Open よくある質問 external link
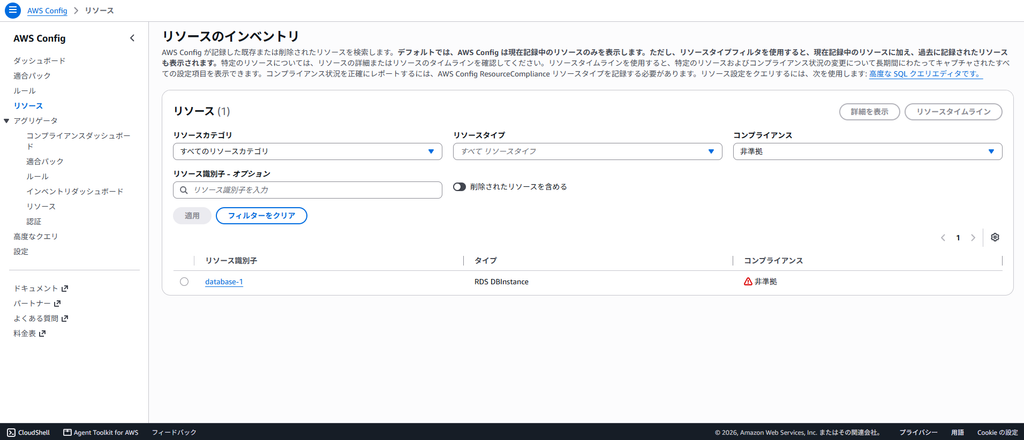Screen dimensions: 1024x440 pyautogui.click(x=40, y=318)
